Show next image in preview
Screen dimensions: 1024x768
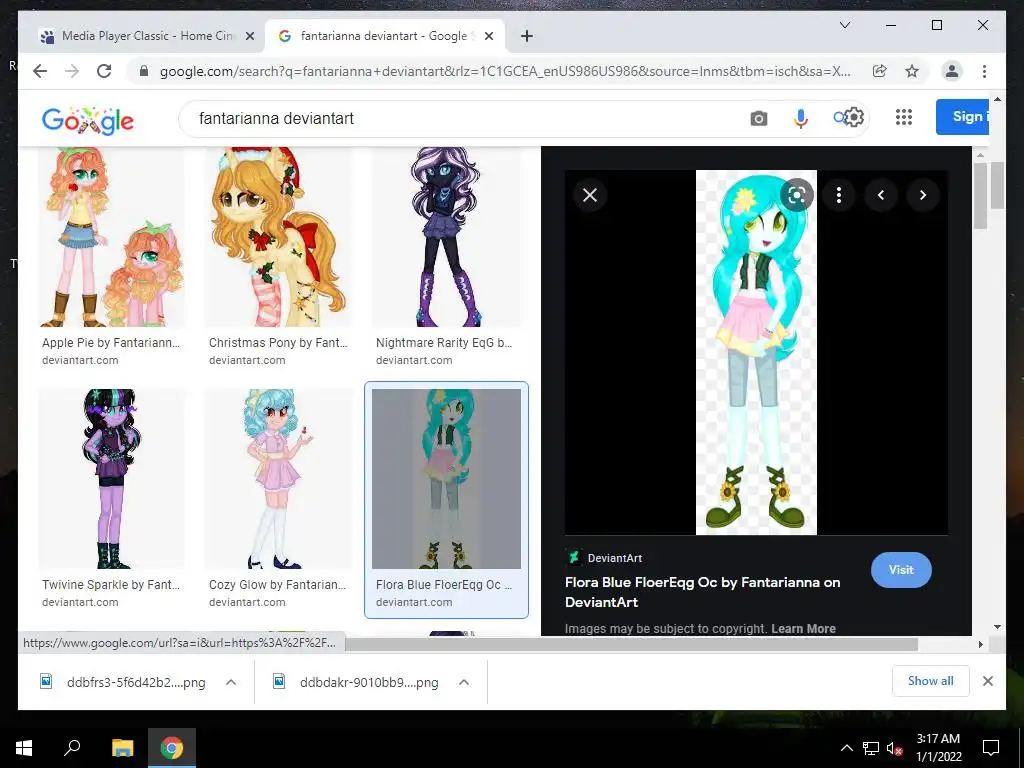922,195
